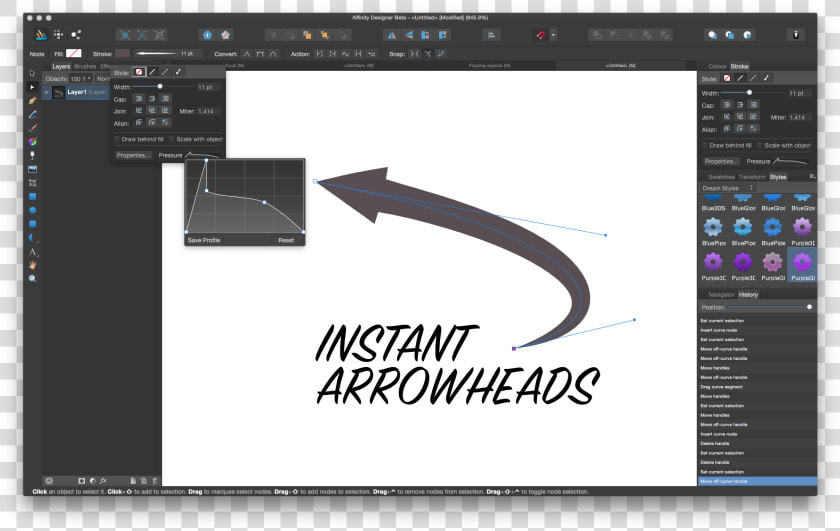Convert node to smooth in context toolbar

(260, 54)
